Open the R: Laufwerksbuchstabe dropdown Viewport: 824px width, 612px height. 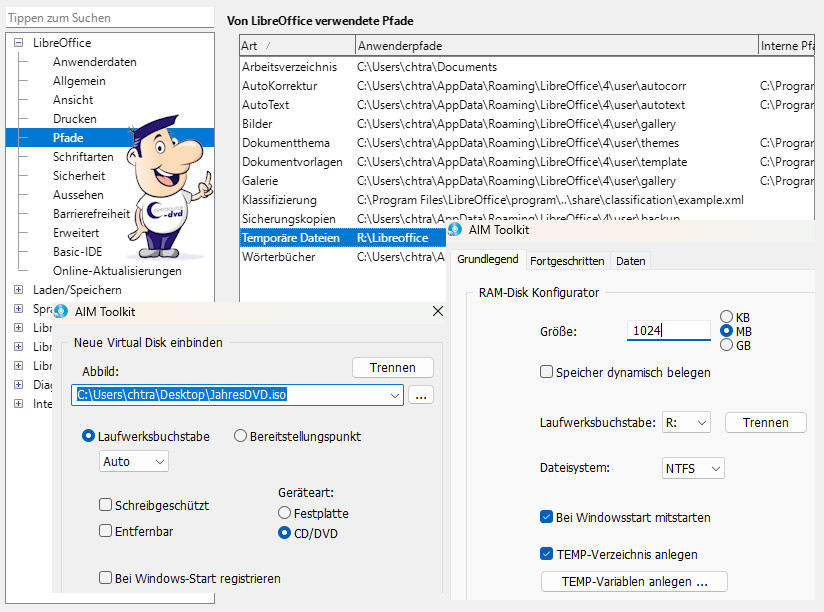[702, 423]
